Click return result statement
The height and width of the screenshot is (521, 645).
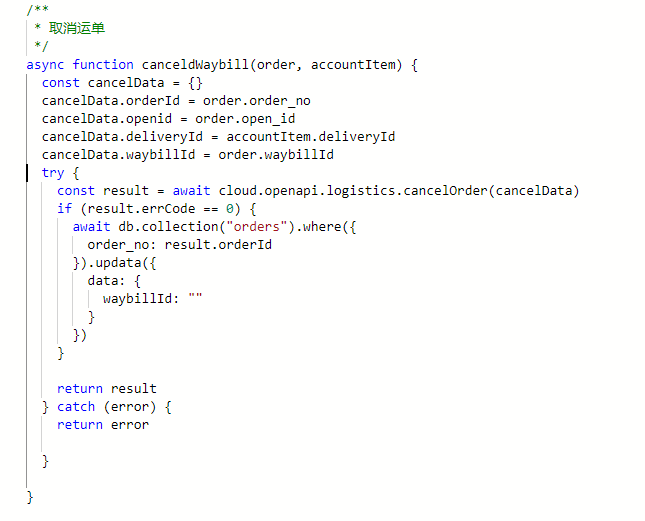coord(107,389)
